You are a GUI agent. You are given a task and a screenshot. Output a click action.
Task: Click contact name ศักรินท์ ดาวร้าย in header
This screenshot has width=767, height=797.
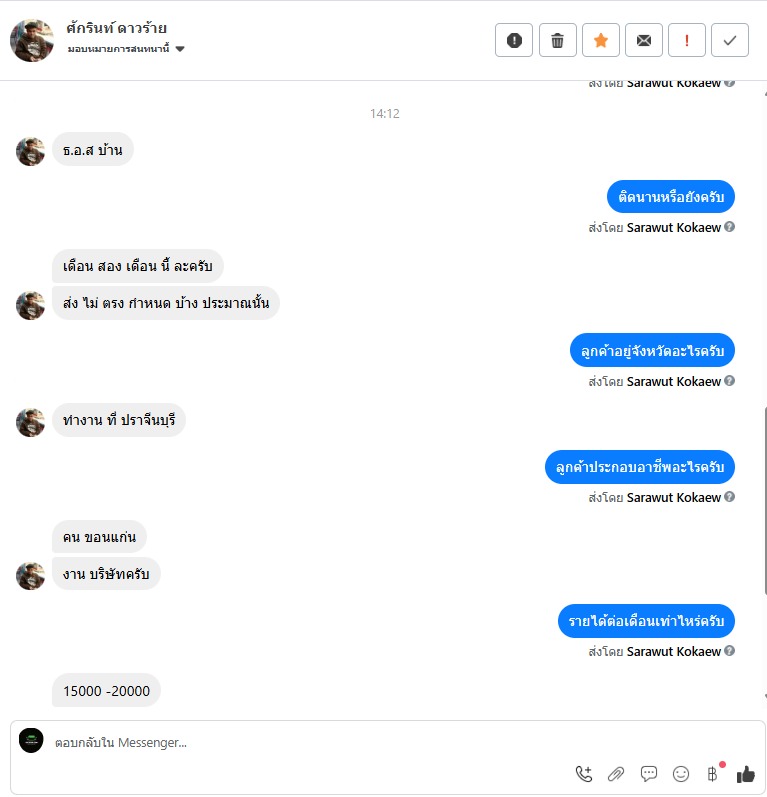tap(116, 28)
